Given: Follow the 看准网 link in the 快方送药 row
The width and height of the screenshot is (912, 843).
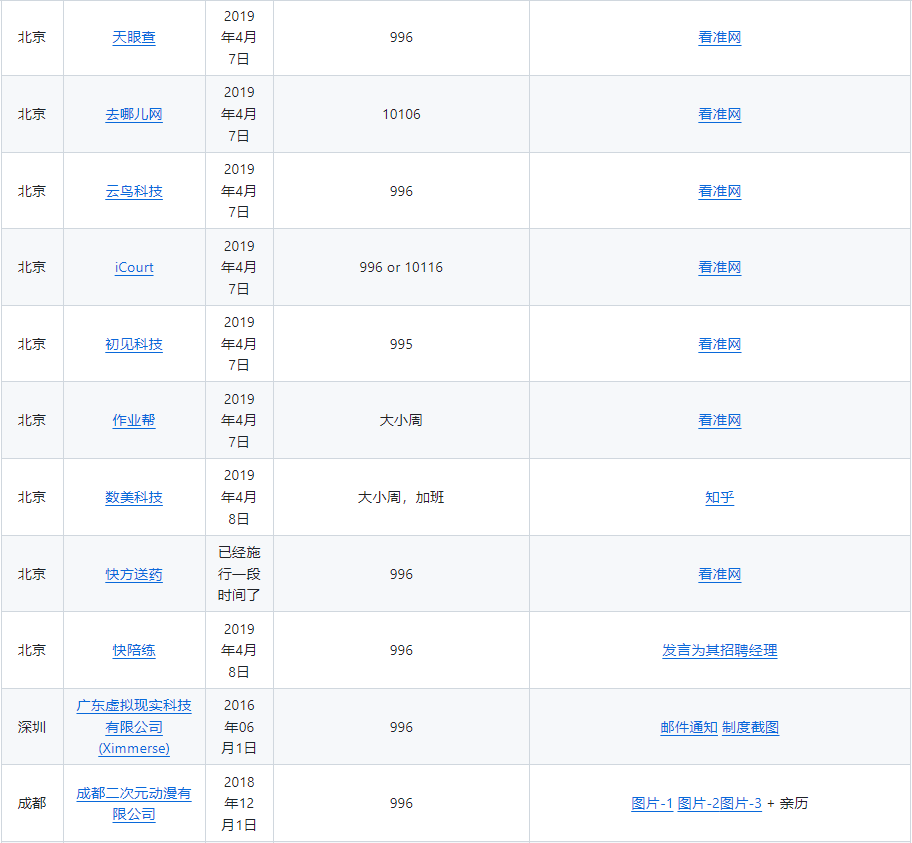Looking at the screenshot, I should [x=719, y=574].
